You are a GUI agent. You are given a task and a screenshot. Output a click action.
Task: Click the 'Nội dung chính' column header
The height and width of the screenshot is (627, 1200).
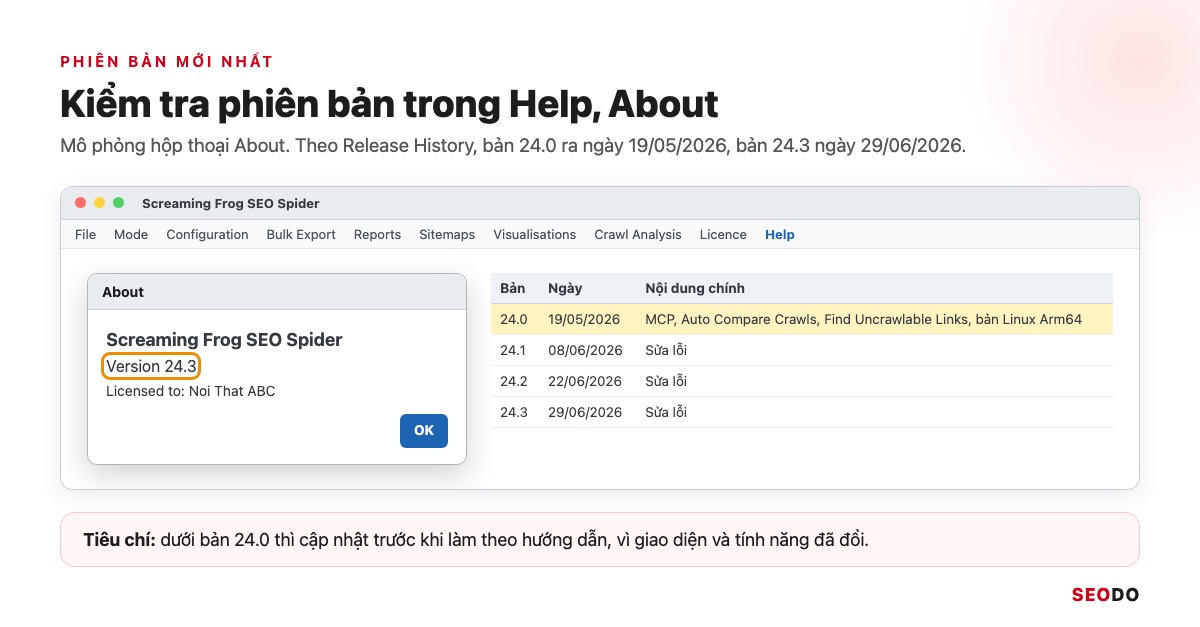click(695, 288)
